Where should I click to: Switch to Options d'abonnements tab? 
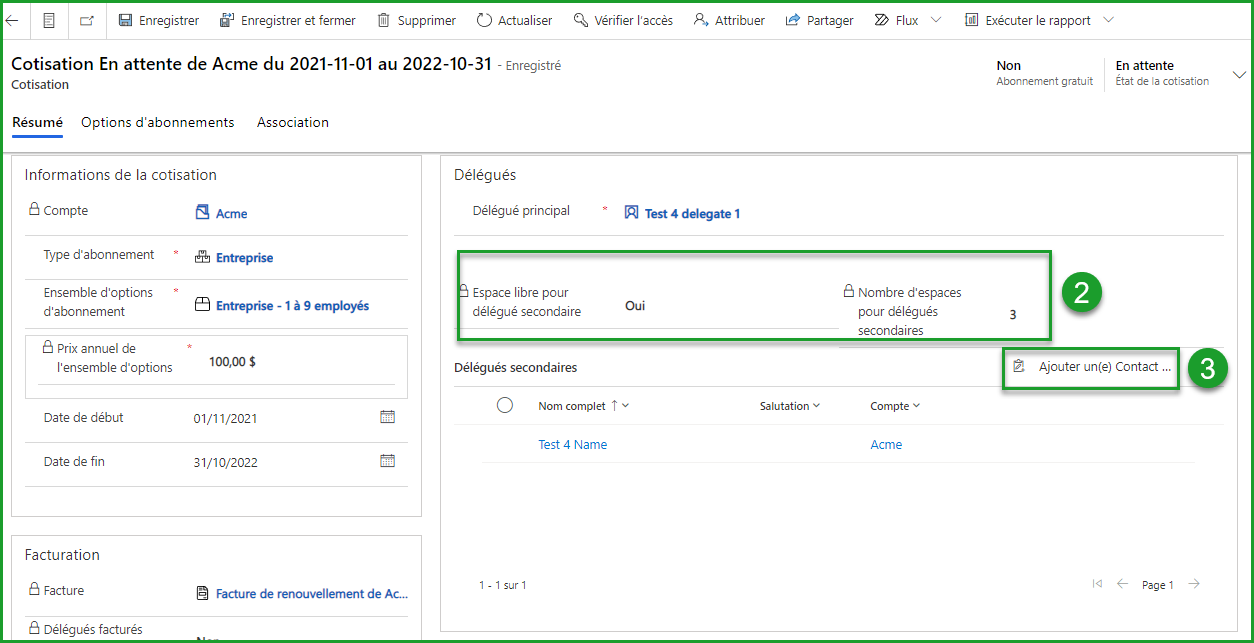[158, 122]
